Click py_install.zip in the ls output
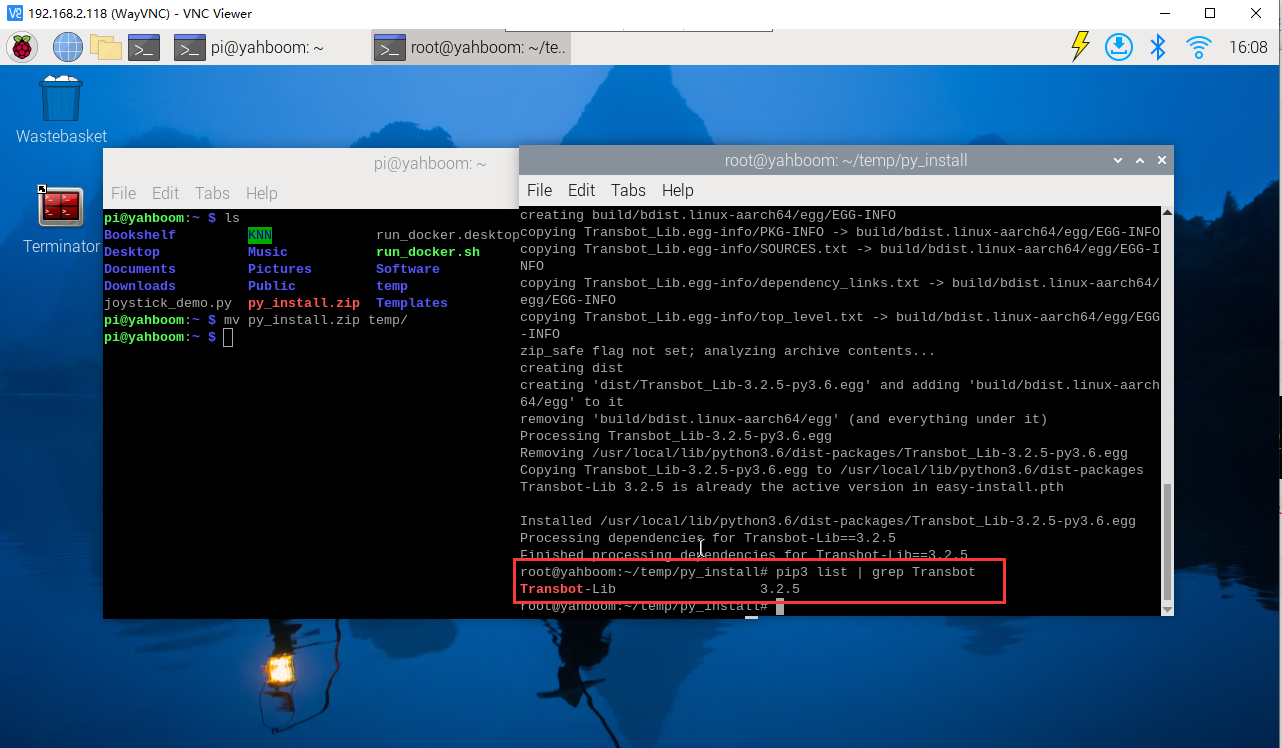 (x=304, y=303)
